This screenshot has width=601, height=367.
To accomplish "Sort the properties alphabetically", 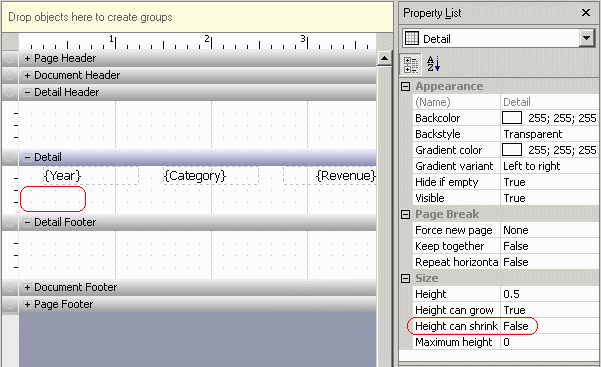I will 433,64.
